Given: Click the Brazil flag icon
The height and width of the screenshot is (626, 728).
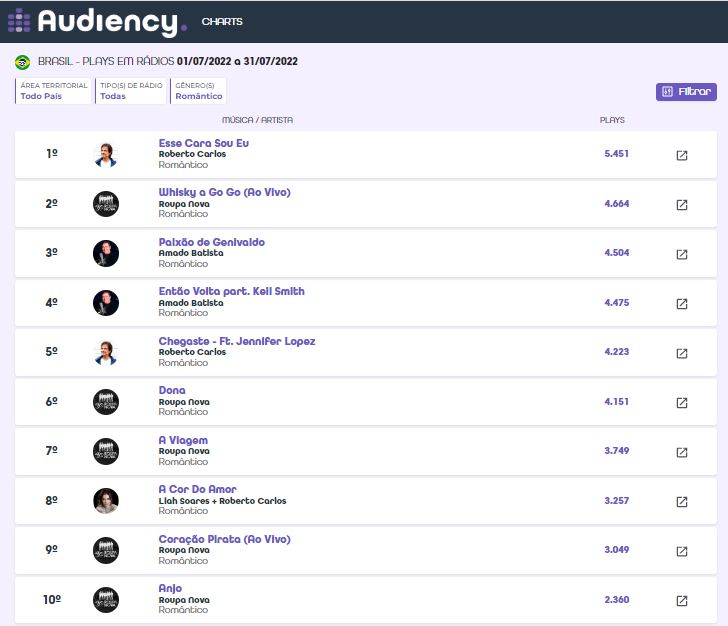Looking at the screenshot, I should pyautogui.click(x=22, y=62).
